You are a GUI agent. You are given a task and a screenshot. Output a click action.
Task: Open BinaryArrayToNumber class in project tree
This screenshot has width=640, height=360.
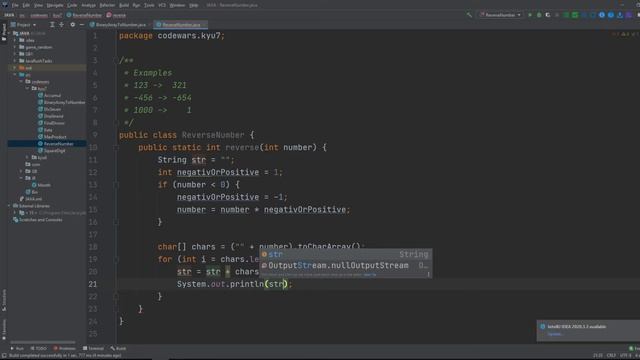click(x=61, y=102)
